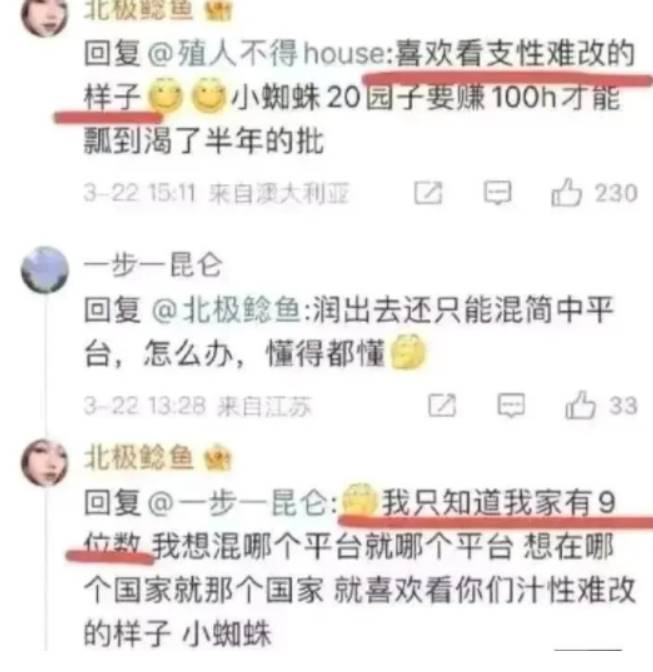The width and height of the screenshot is (653, 672).
Task: Like the comment with 33 likes
Action: (x=580, y=405)
